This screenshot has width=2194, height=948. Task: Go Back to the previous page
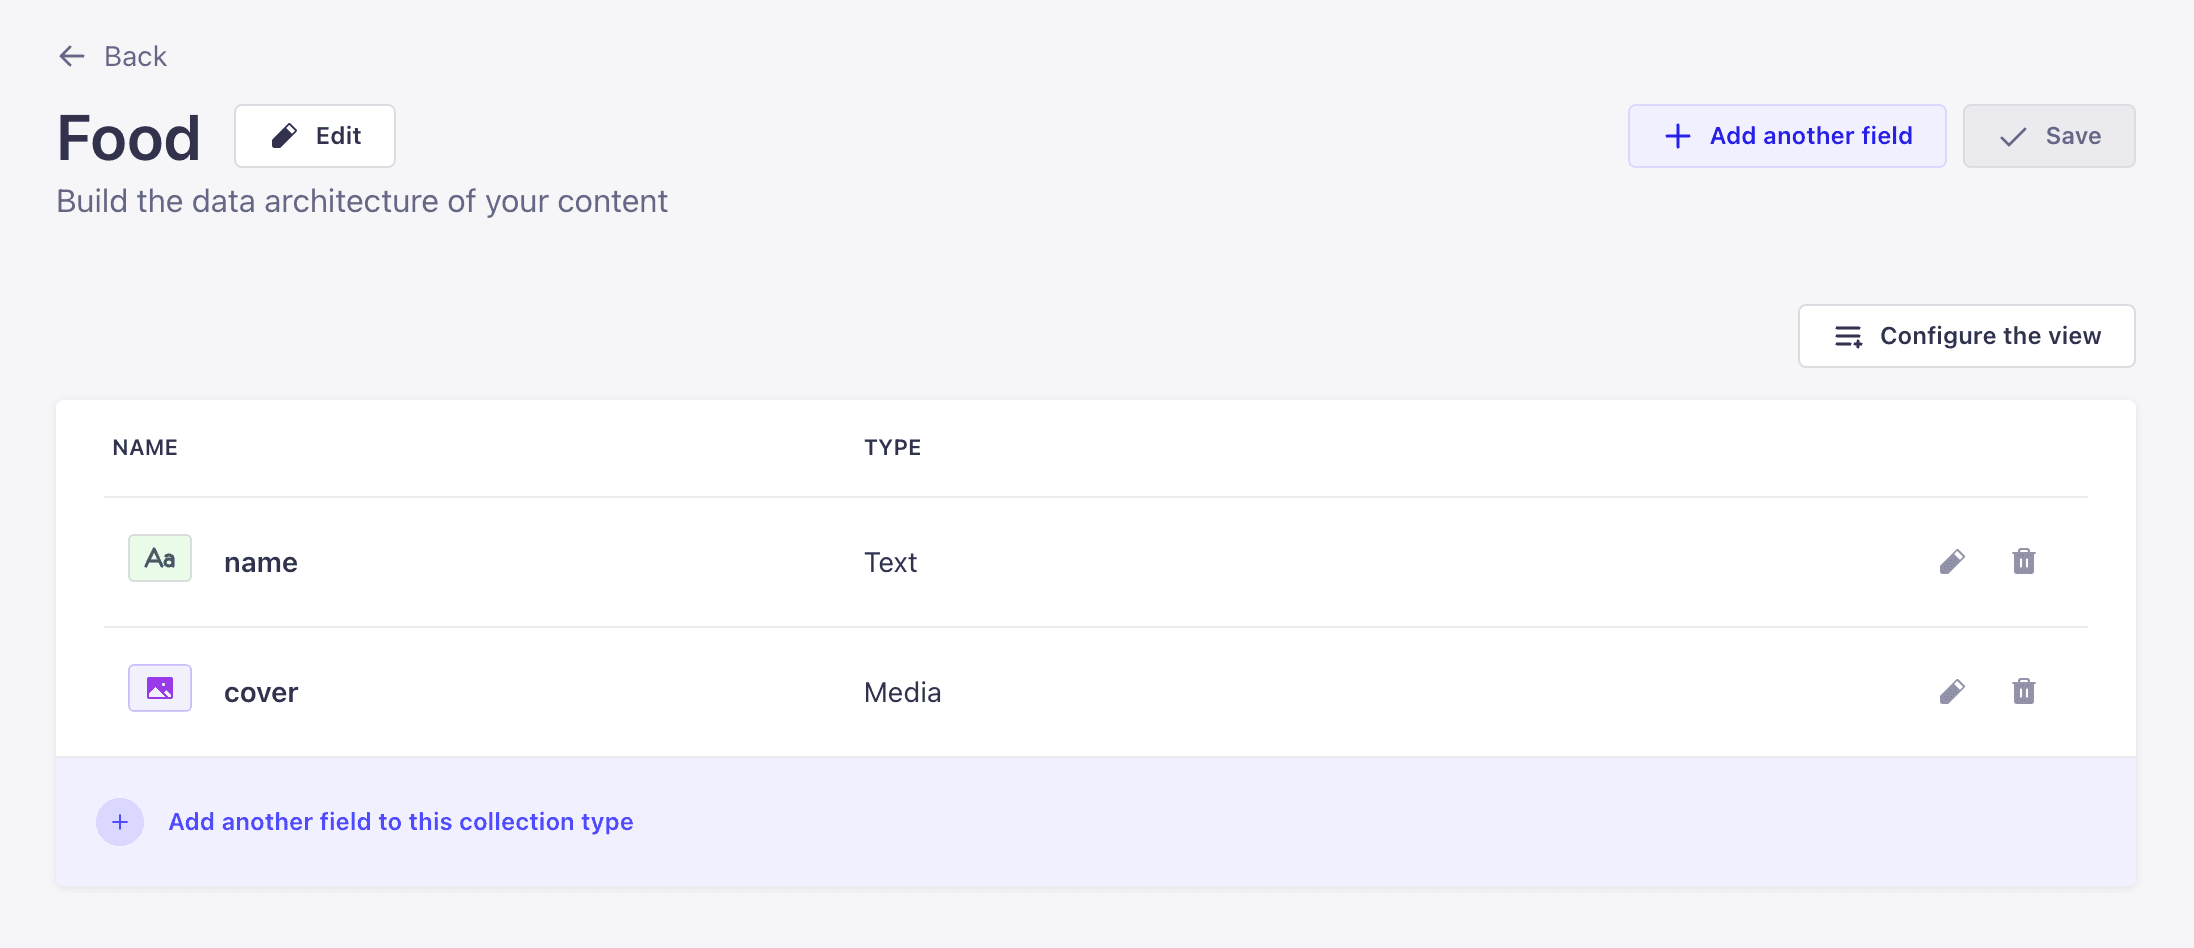tap(112, 56)
